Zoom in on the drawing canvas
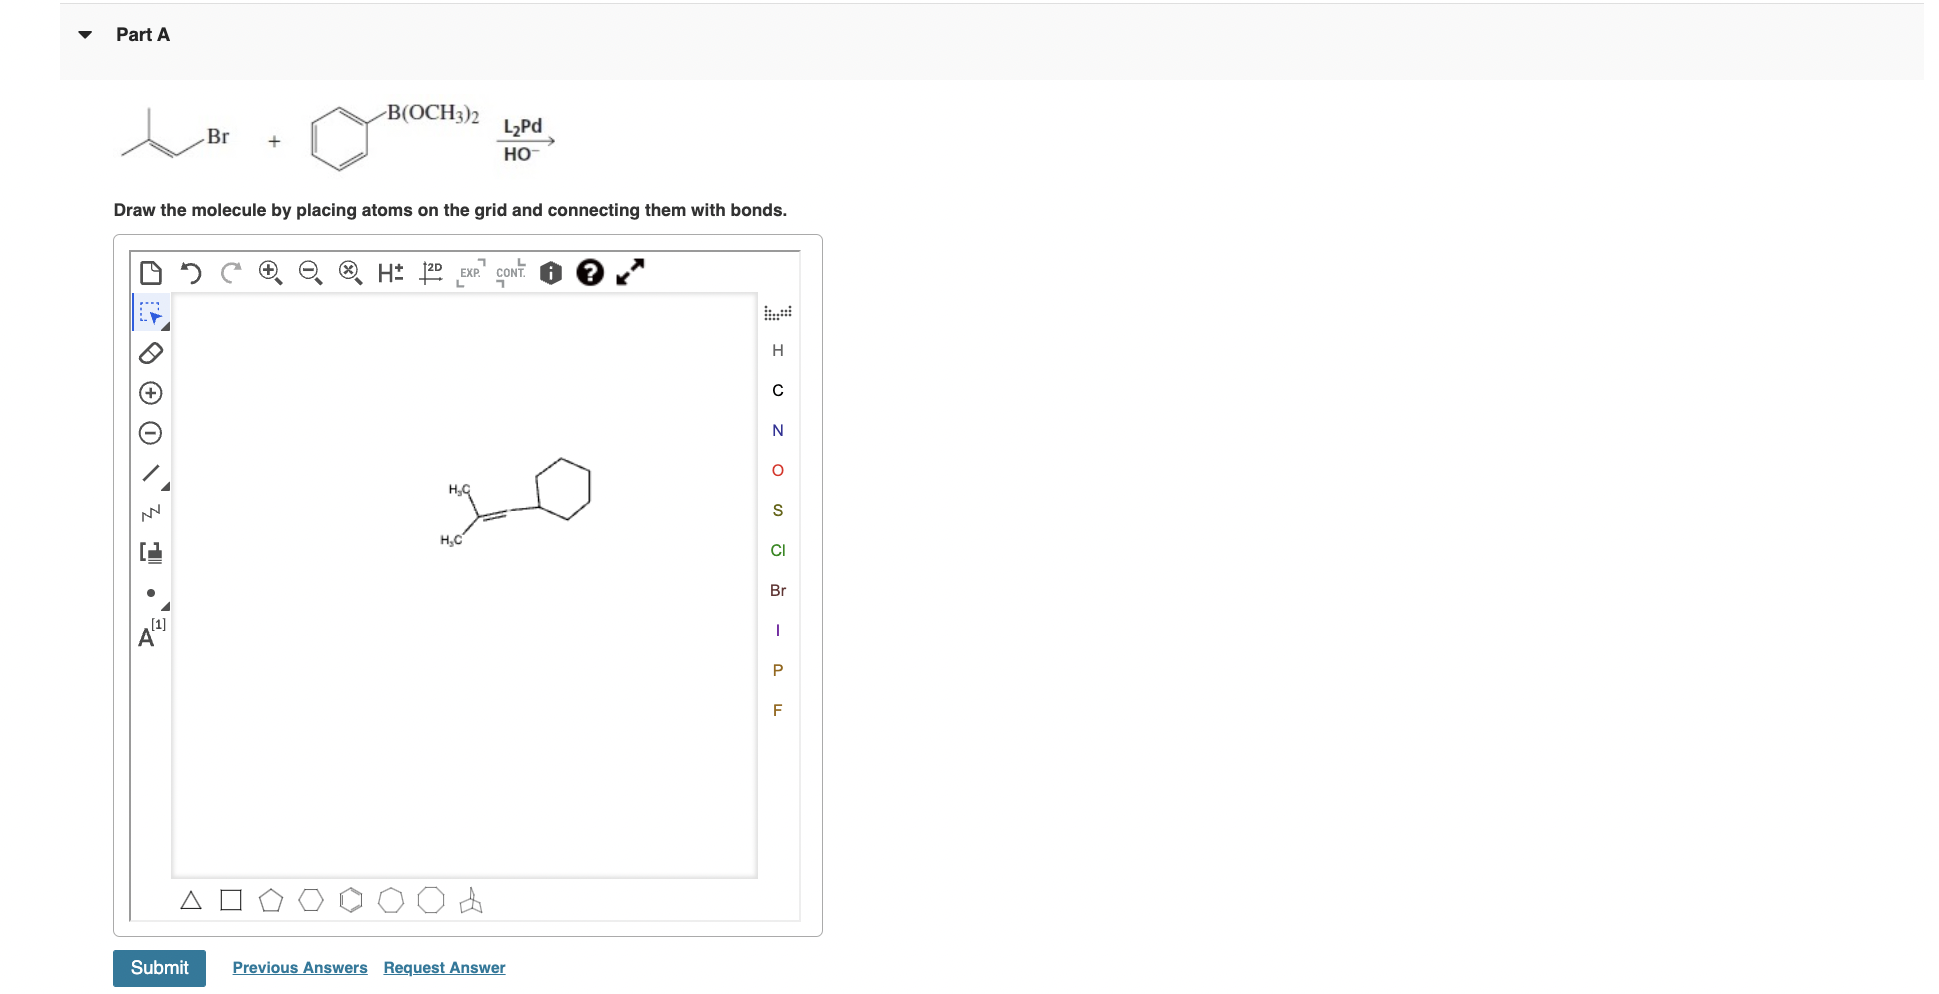Image resolution: width=1939 pixels, height=994 pixels. (x=269, y=272)
